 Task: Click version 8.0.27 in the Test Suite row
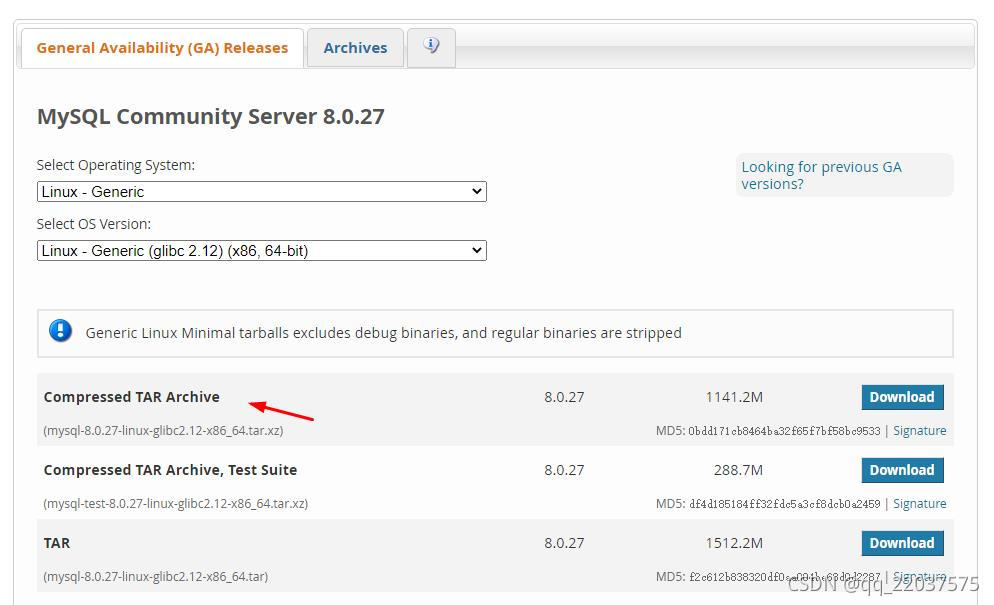564,470
